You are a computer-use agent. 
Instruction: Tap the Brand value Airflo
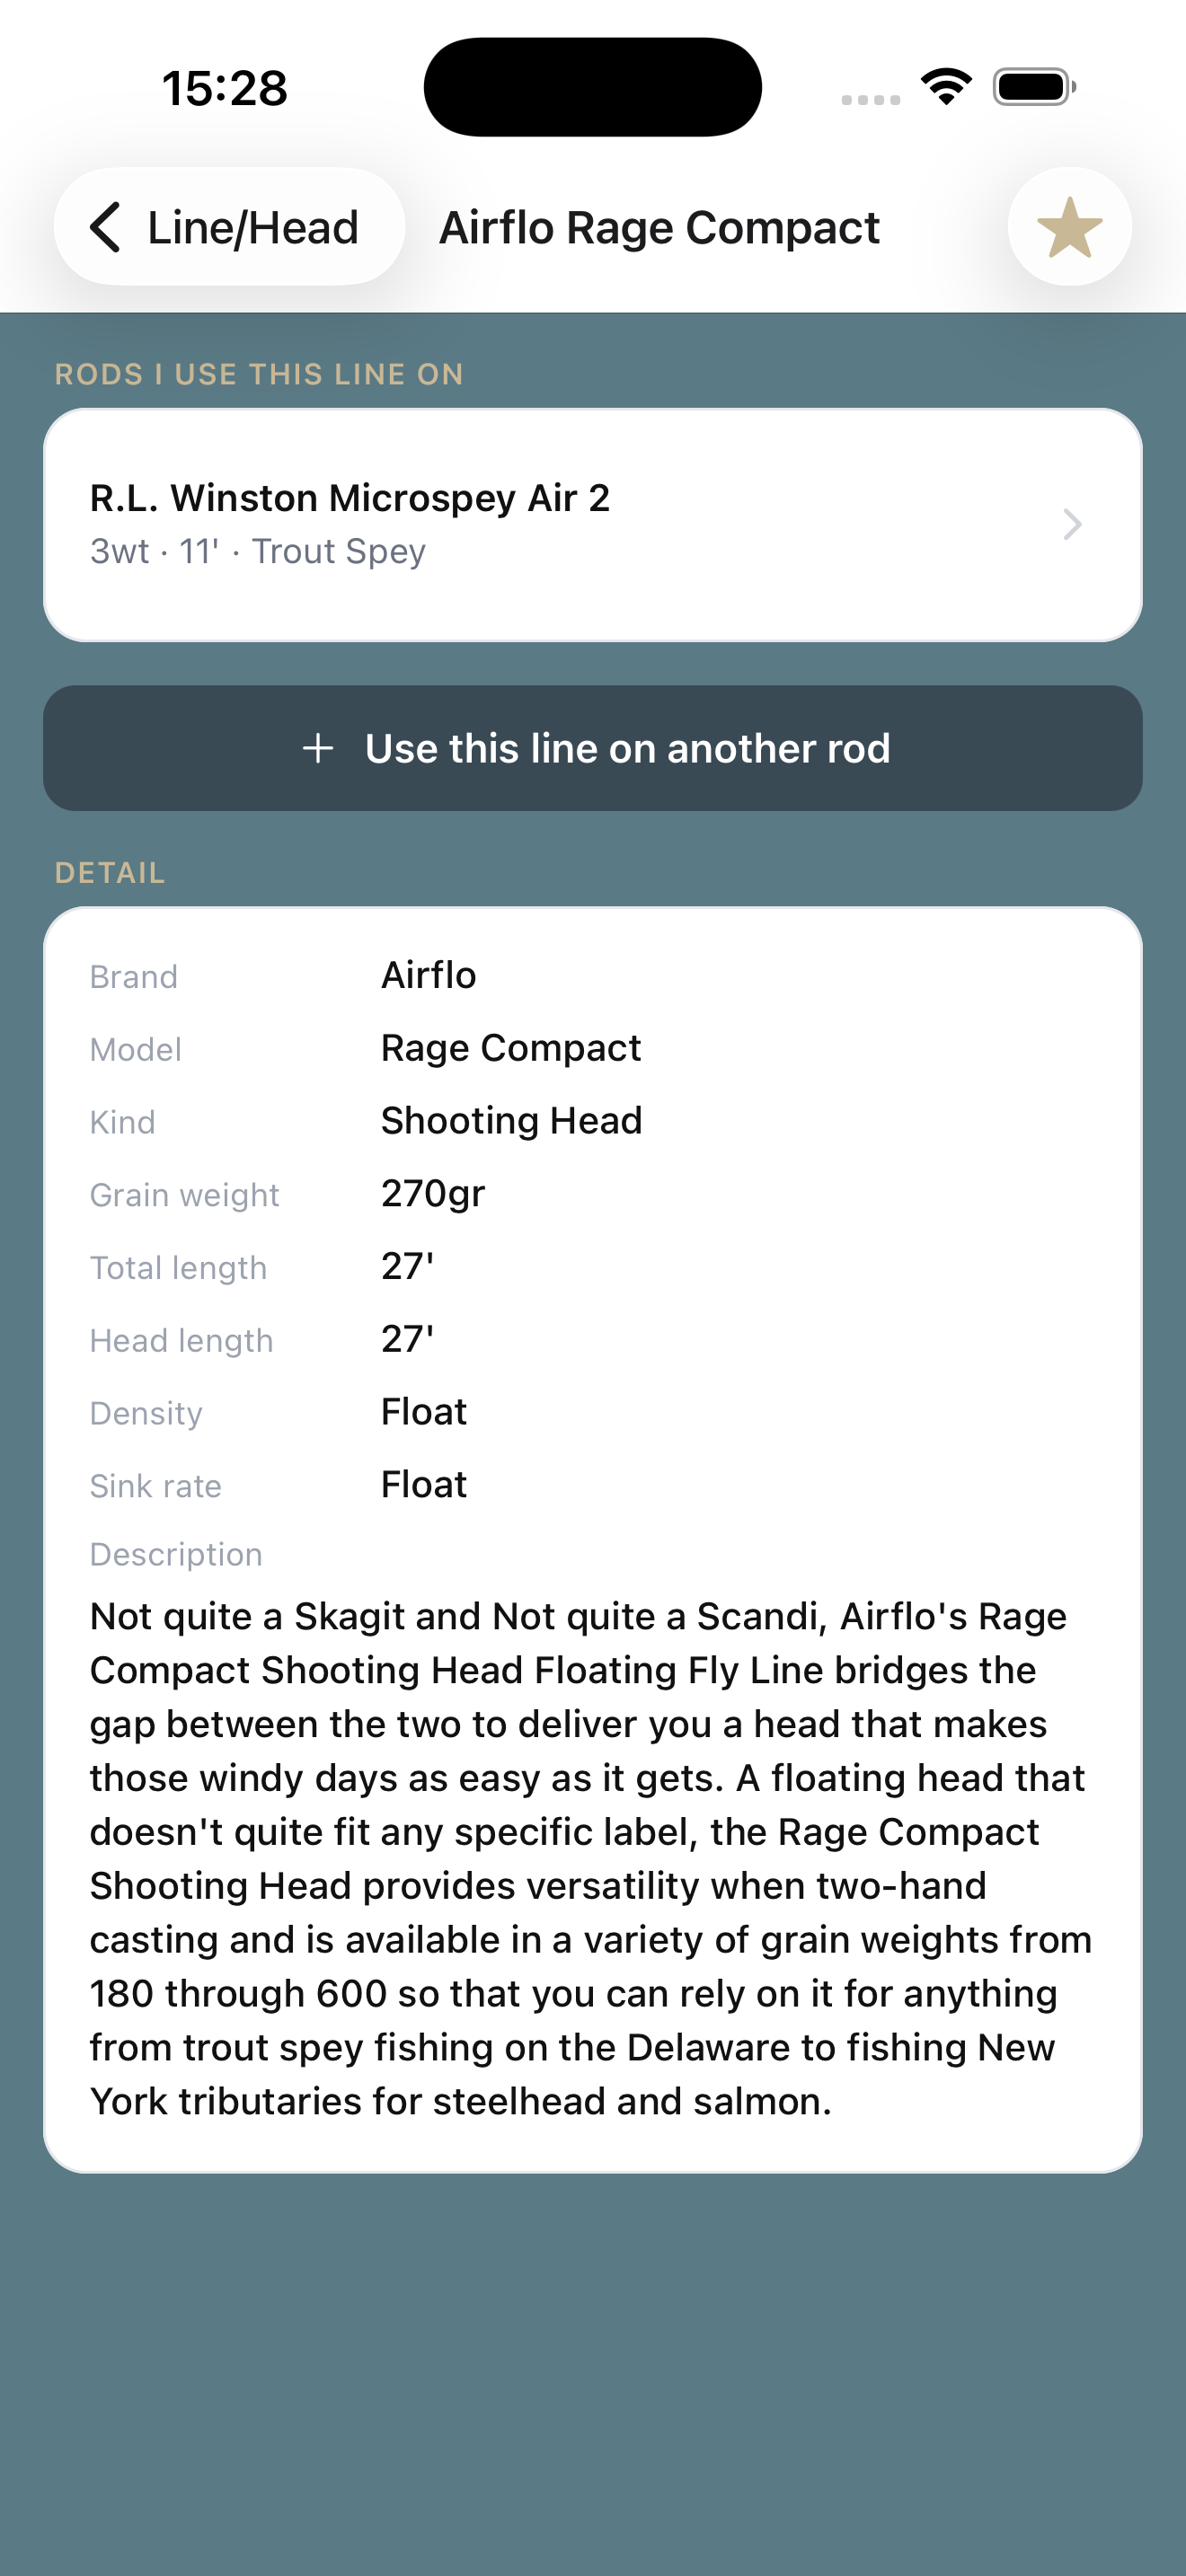pos(429,975)
